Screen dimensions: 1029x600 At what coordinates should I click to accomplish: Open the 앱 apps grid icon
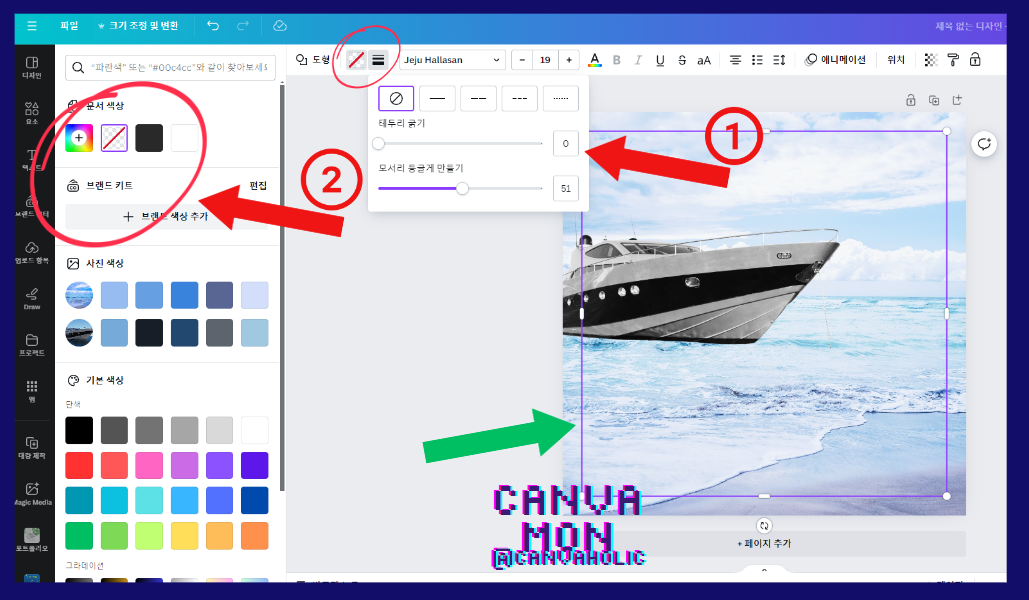click(x=32, y=390)
